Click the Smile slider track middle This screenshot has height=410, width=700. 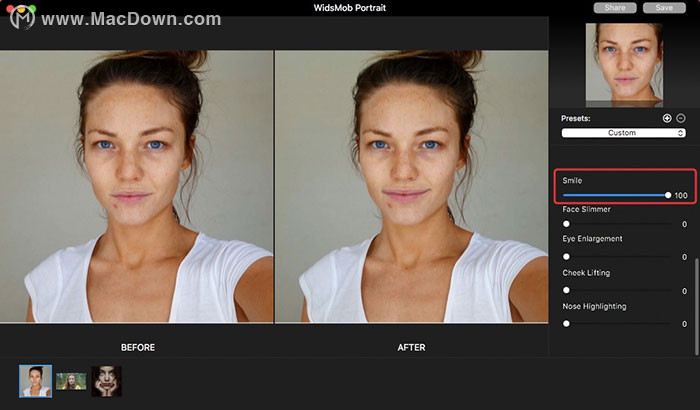(616, 195)
